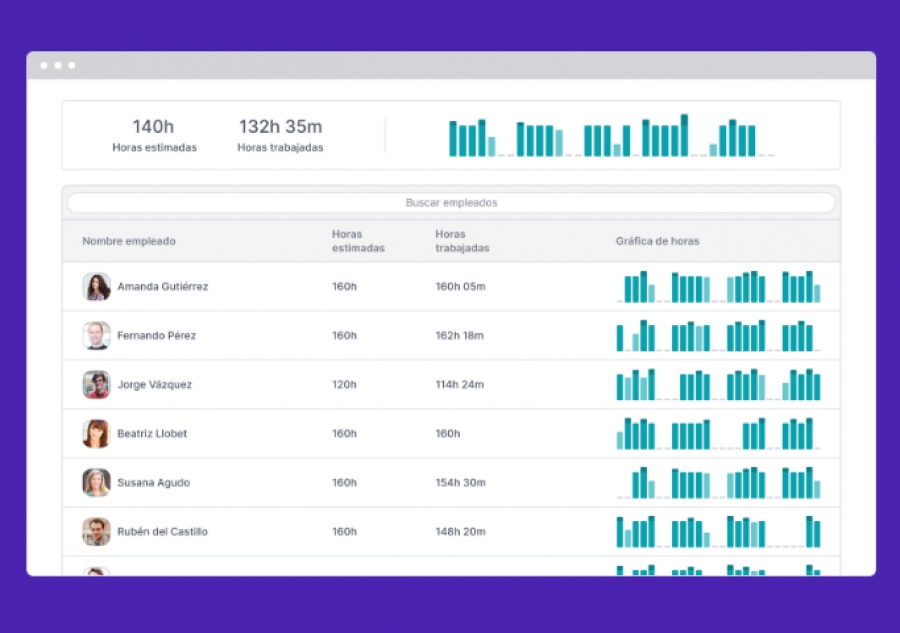Open the Amanda Gutiérrez employee name
The height and width of the screenshot is (633, 900).
[162, 286]
